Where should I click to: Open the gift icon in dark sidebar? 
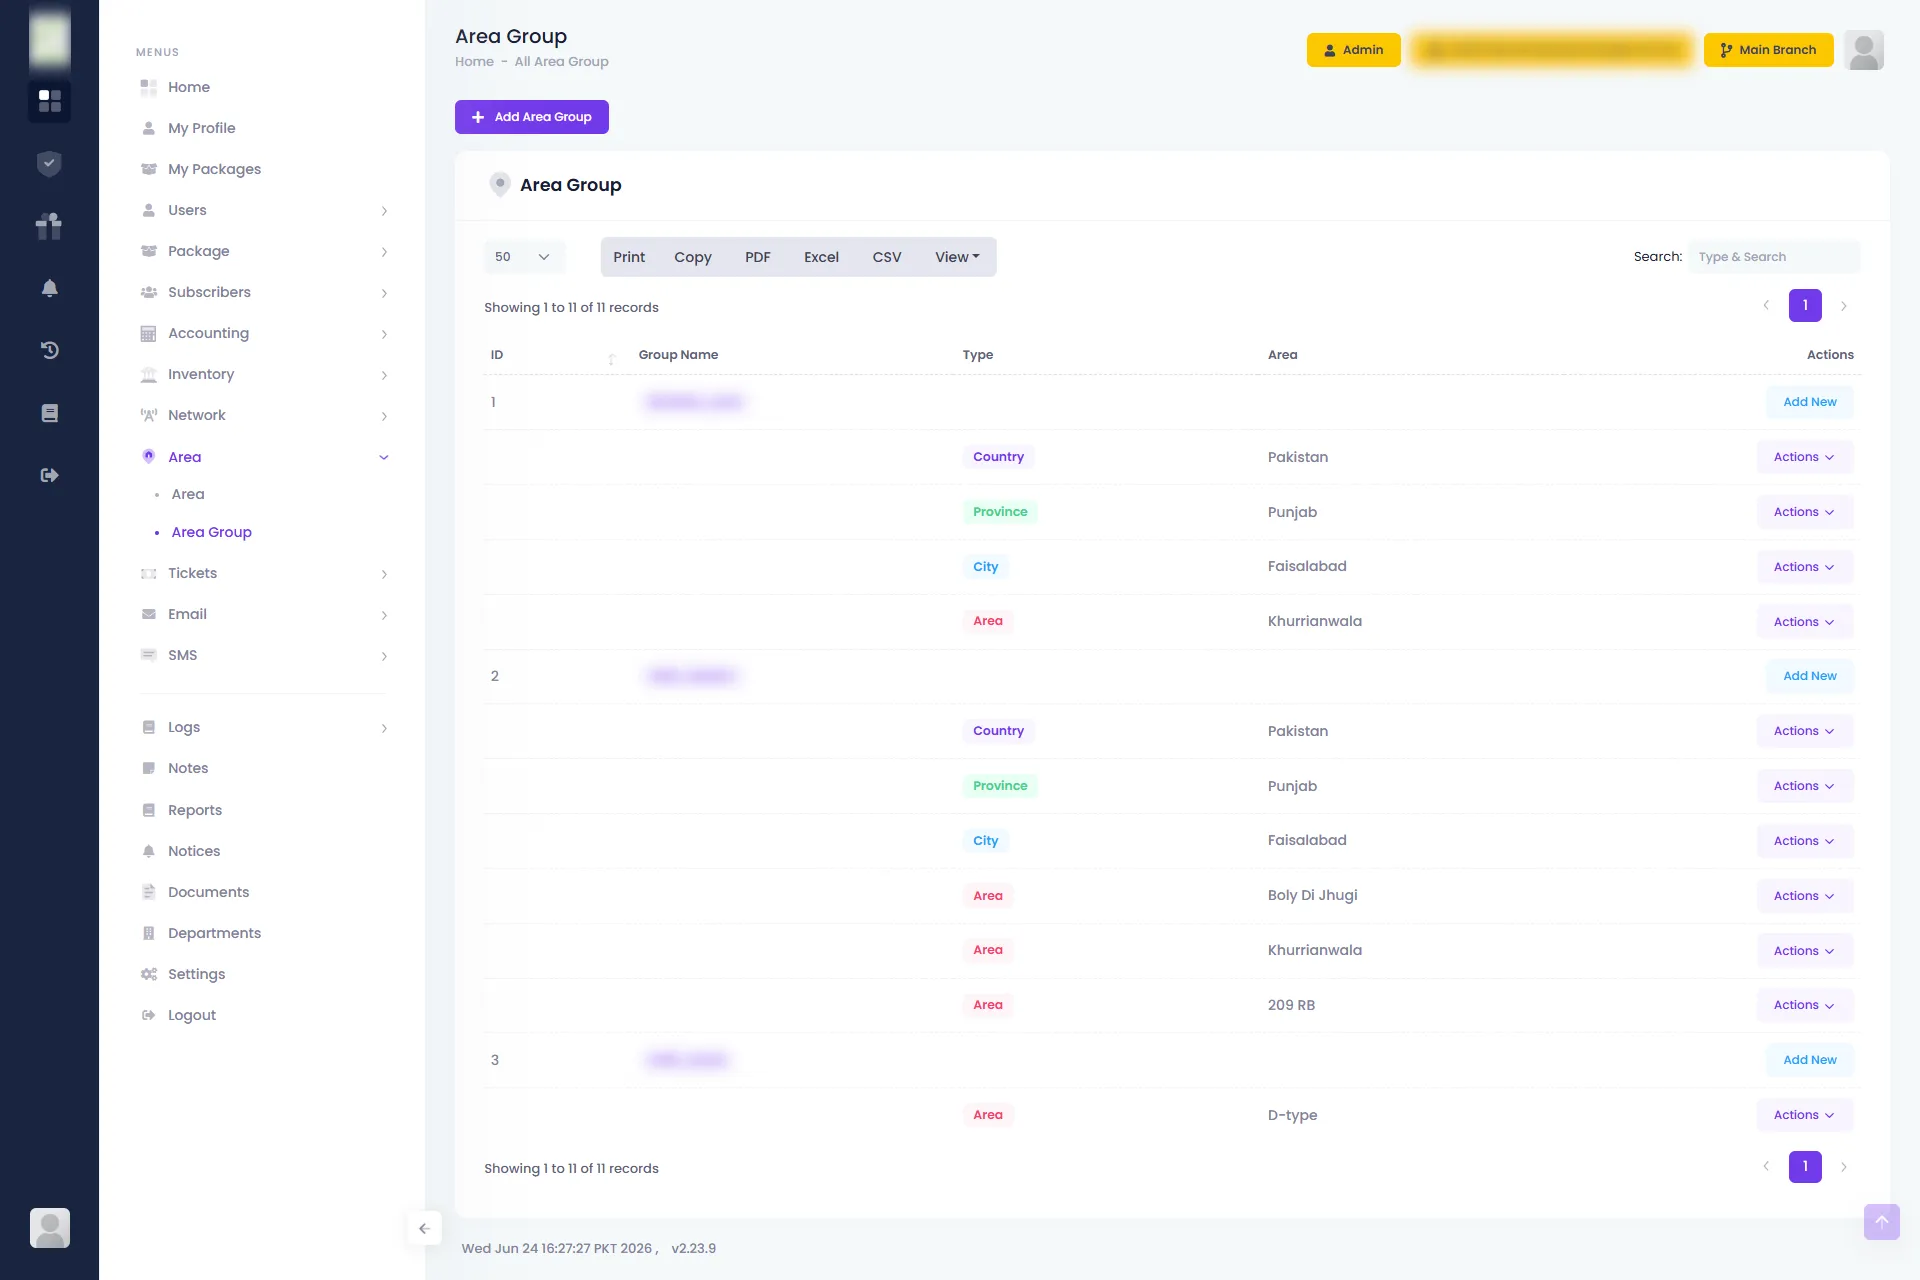click(49, 226)
